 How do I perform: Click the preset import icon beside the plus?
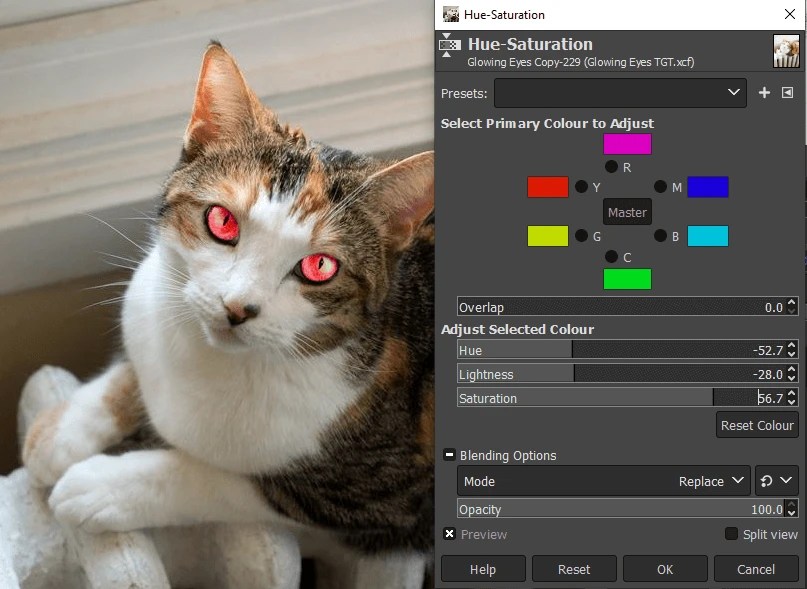pyautogui.click(x=788, y=92)
